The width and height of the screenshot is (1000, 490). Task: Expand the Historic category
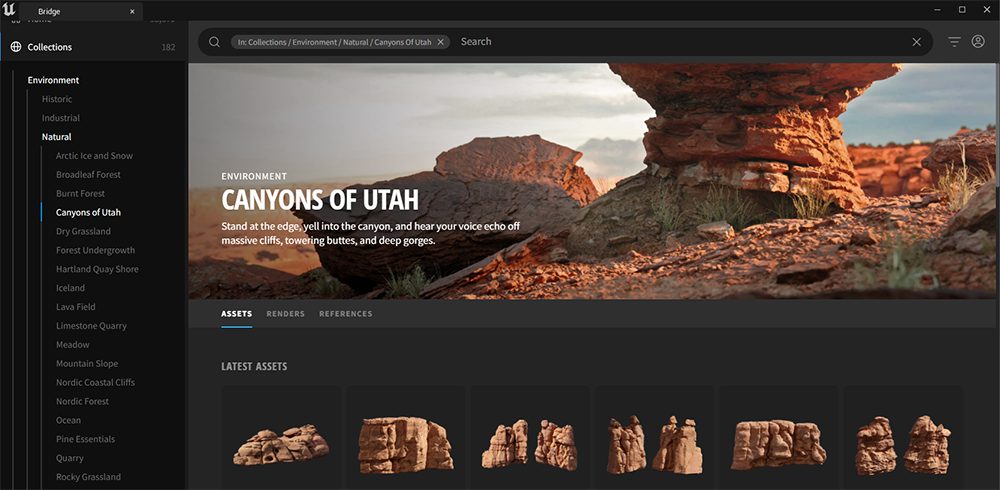(x=57, y=99)
